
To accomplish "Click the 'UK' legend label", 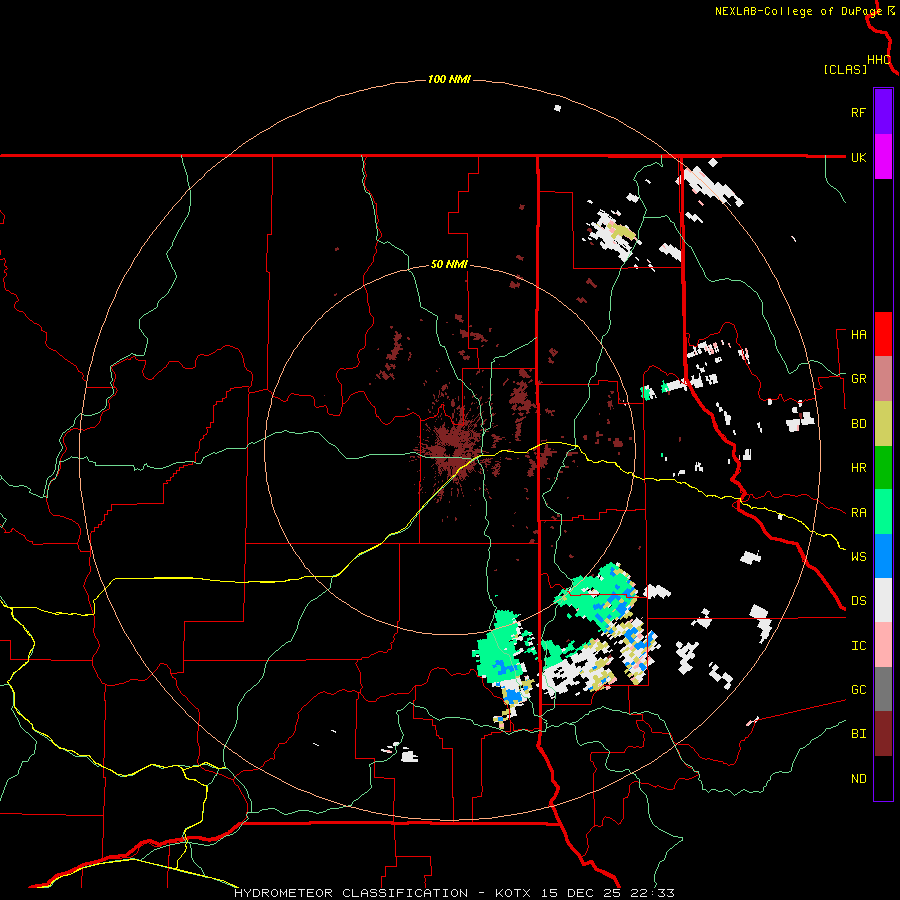I will point(859,157).
